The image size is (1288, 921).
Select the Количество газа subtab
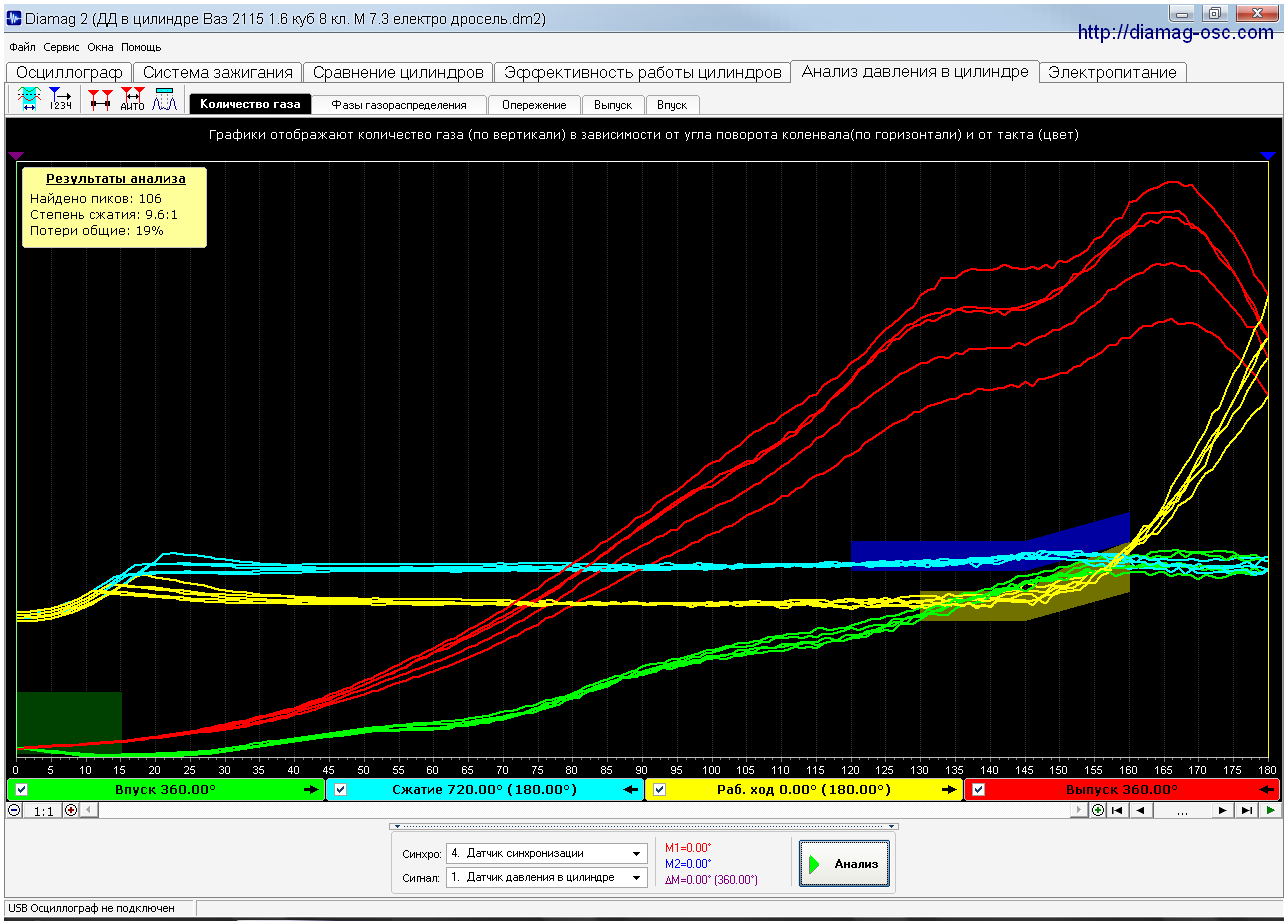250,105
